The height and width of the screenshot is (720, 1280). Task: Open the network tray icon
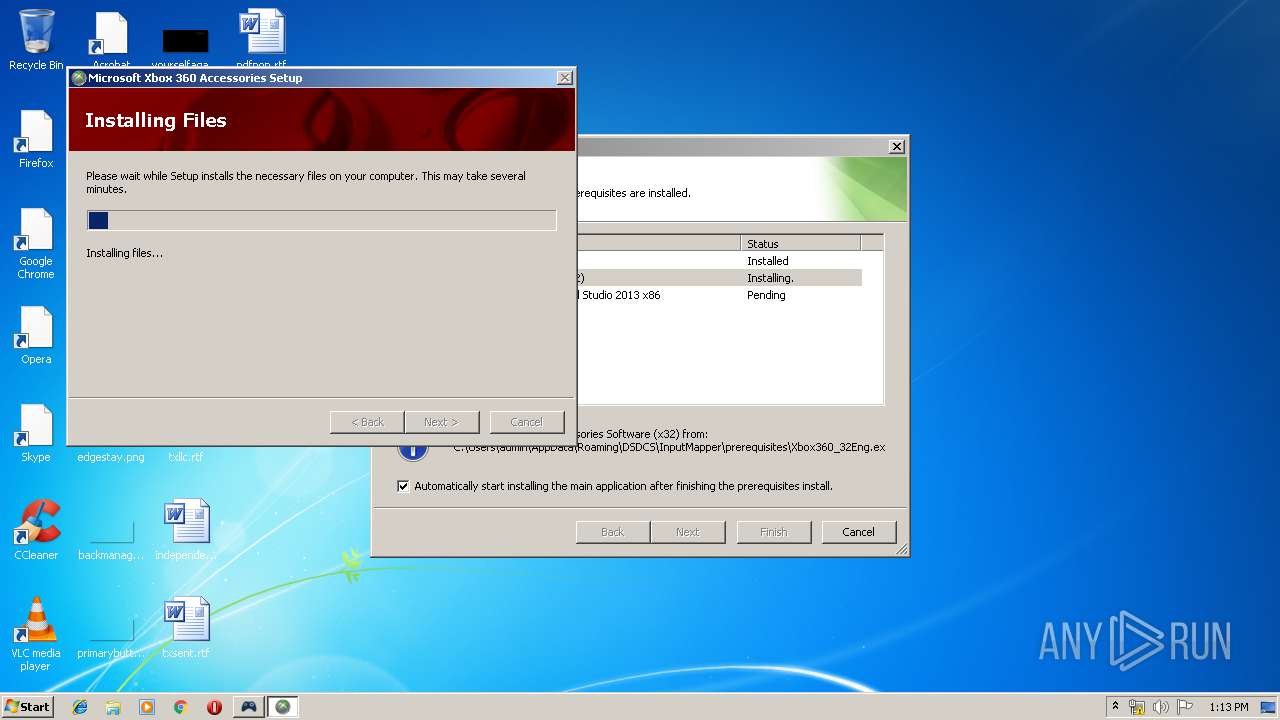point(1137,707)
